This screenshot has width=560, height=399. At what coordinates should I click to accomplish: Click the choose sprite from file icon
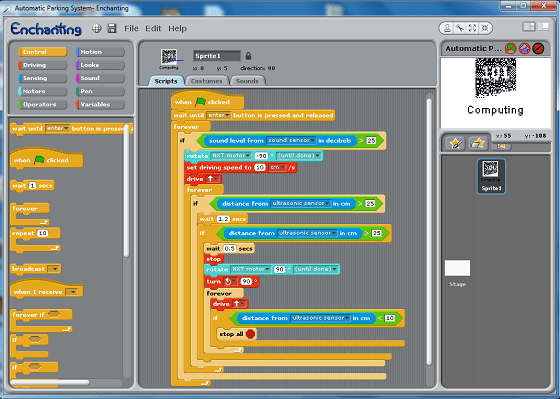click(478, 144)
